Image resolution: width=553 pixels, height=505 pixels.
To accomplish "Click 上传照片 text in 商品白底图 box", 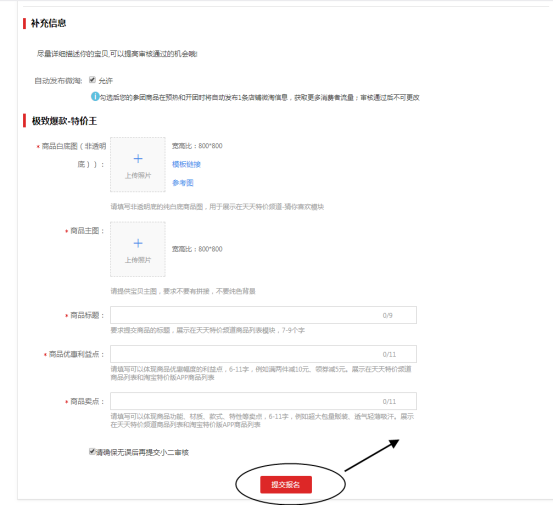I will click(x=138, y=175).
